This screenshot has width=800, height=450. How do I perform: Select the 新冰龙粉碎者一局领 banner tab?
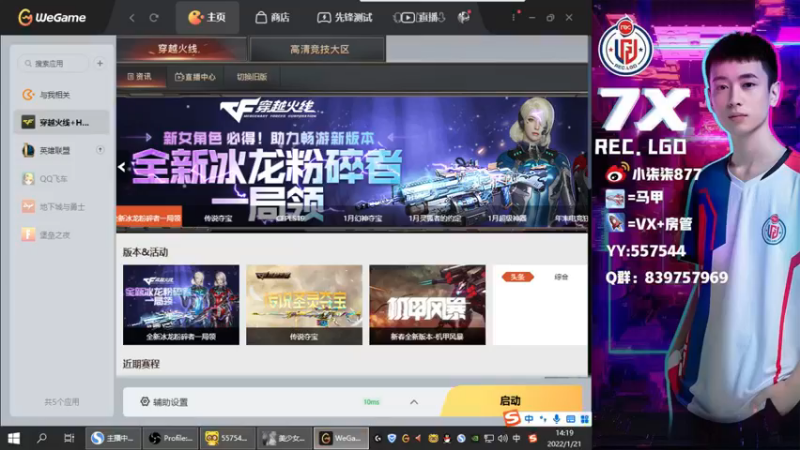click(x=149, y=218)
